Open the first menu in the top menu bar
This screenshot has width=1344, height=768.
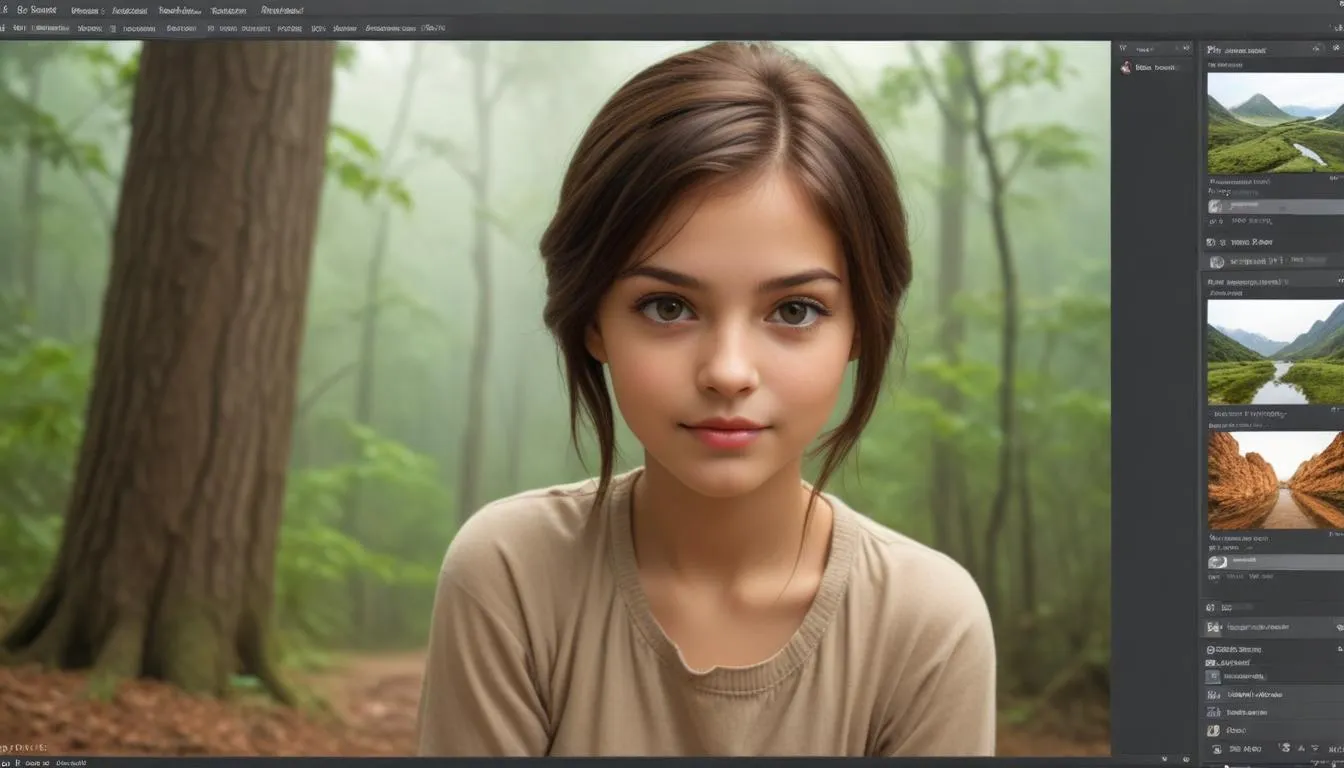point(36,10)
